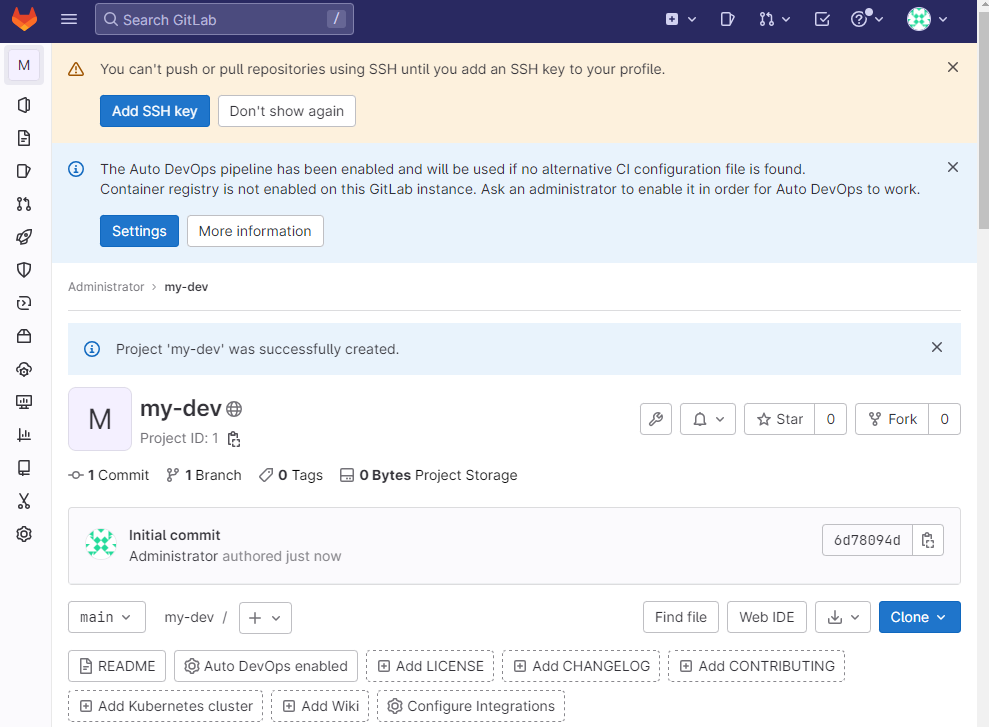Open the Clone dropdown button
The height and width of the screenshot is (727, 989).
[x=920, y=617]
